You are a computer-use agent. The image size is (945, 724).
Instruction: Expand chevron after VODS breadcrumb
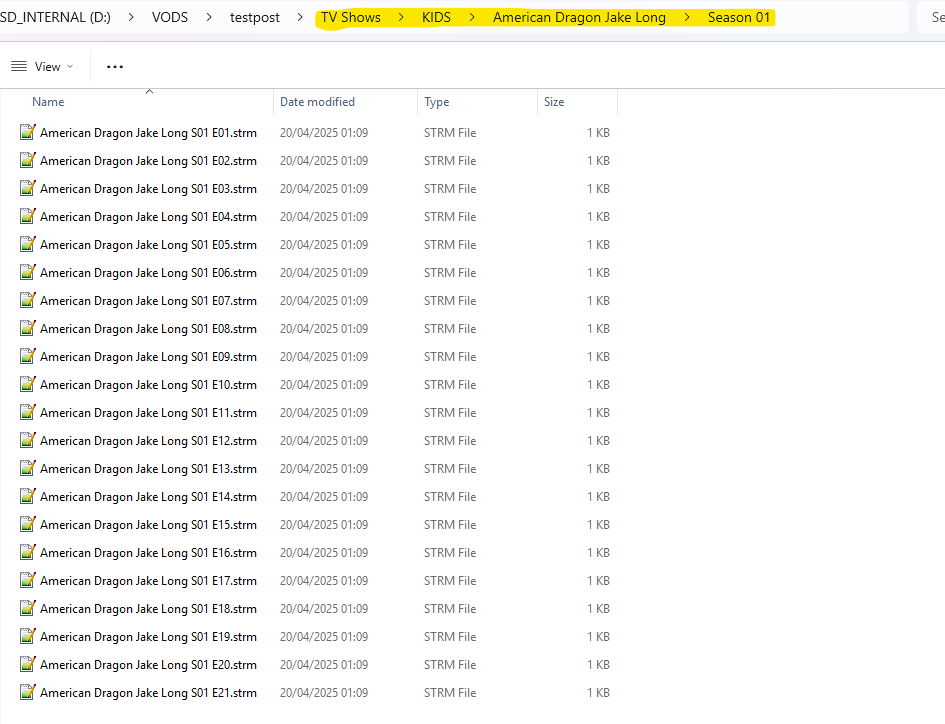pos(209,17)
